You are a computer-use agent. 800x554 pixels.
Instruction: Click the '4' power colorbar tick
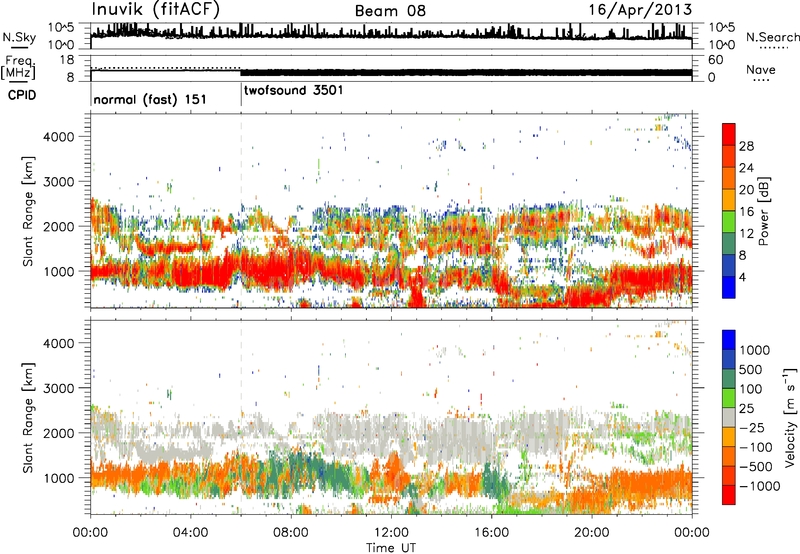[742, 277]
